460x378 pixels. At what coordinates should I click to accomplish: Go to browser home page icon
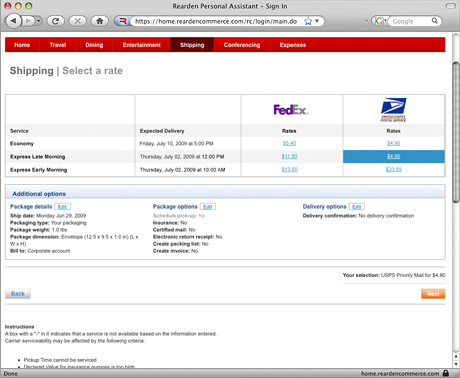pos(99,21)
